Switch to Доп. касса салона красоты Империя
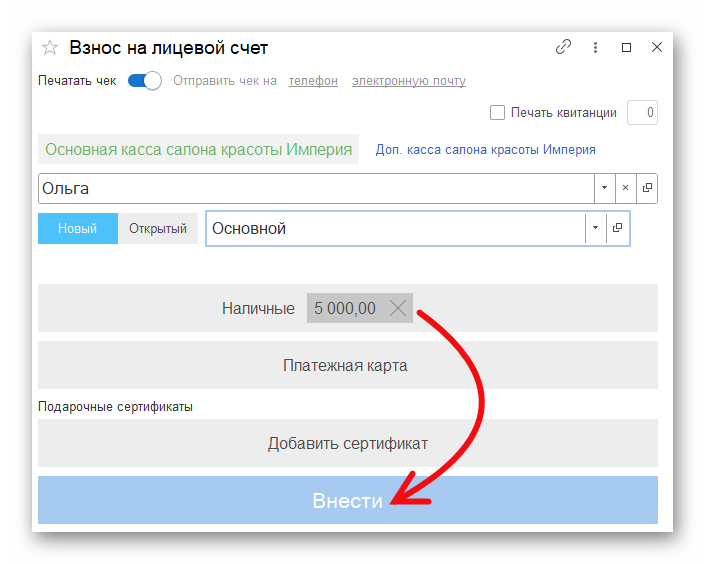The image size is (705, 564). [x=486, y=149]
